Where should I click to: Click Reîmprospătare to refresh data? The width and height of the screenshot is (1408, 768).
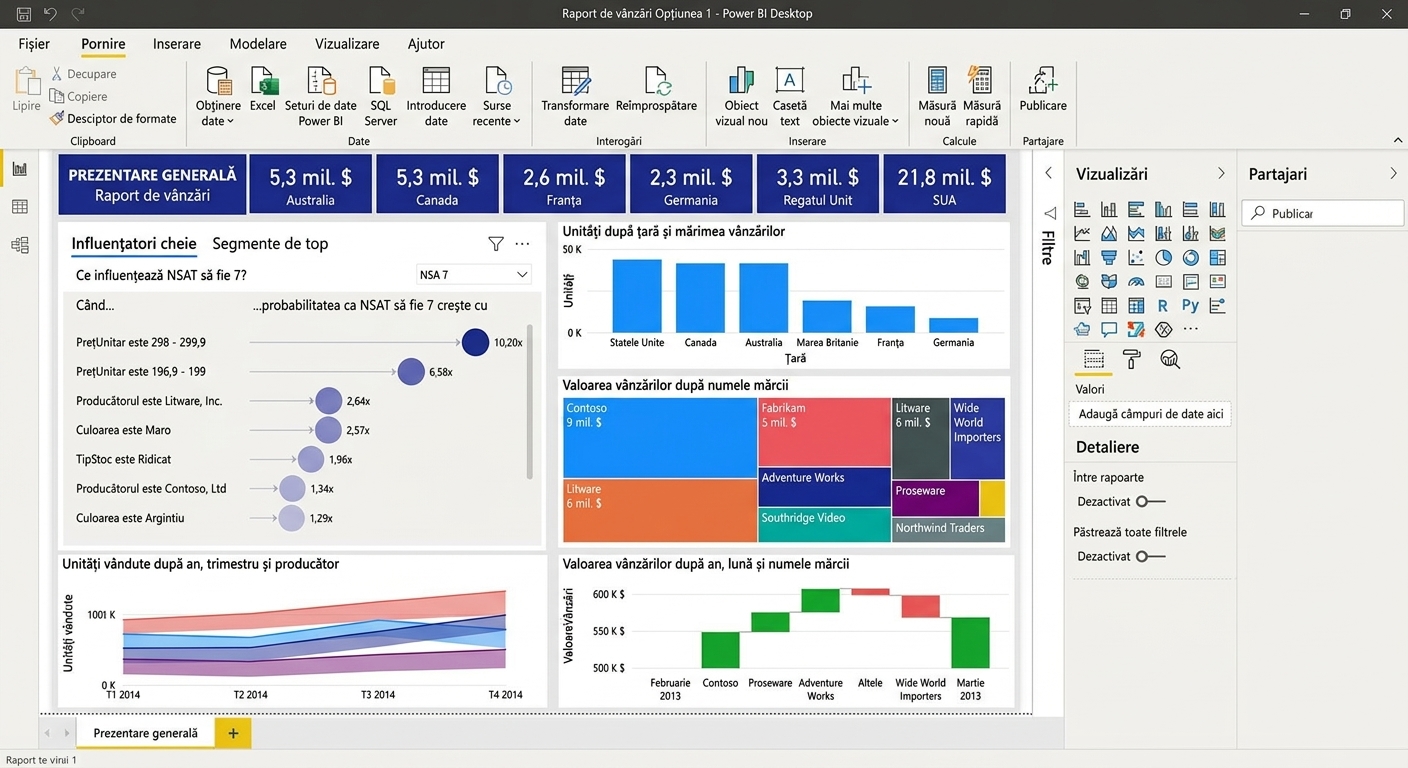656,91
